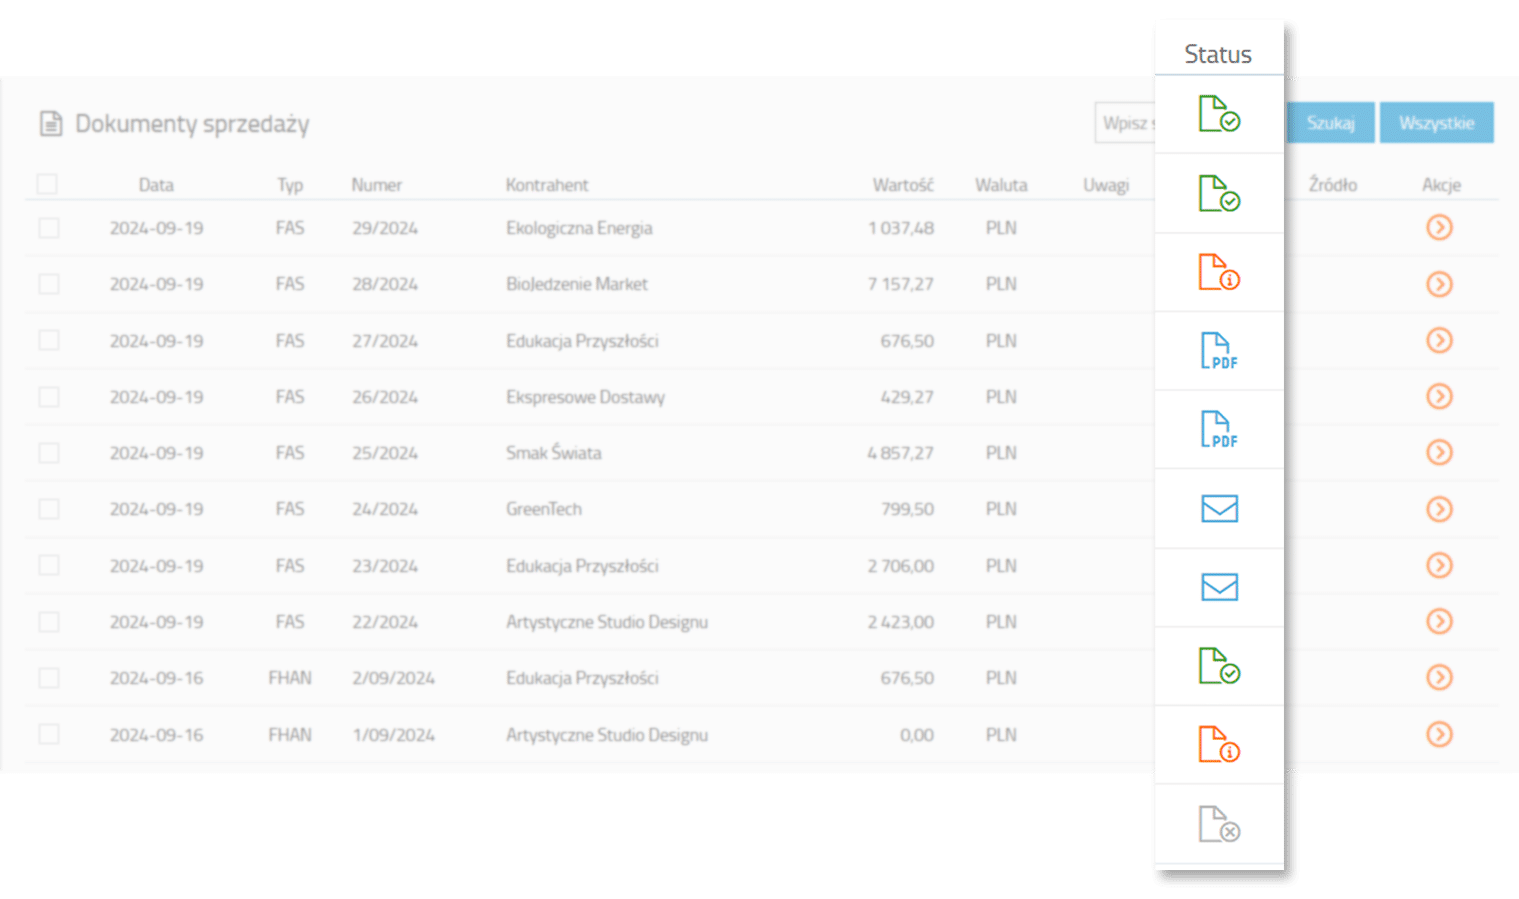
Task: Select checkbox of invoice 27/2024 row
Action: (48, 340)
